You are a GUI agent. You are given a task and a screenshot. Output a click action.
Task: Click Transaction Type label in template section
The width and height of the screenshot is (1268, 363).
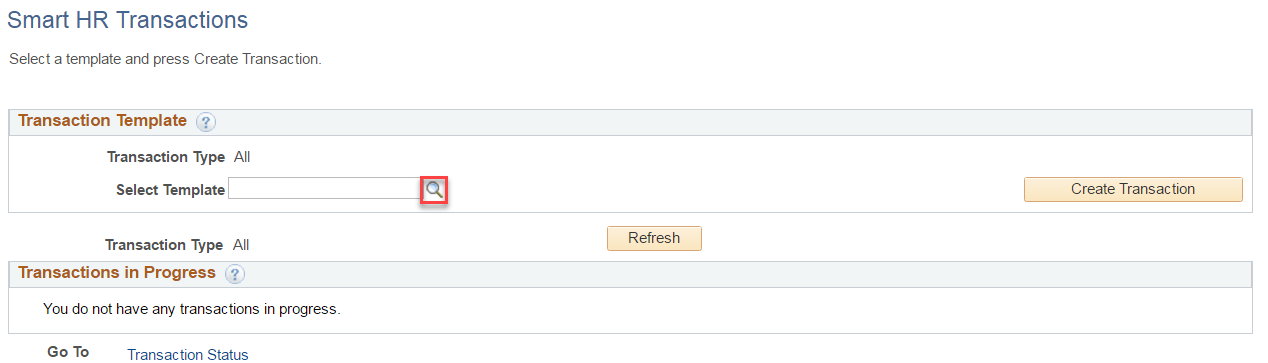pyautogui.click(x=166, y=157)
